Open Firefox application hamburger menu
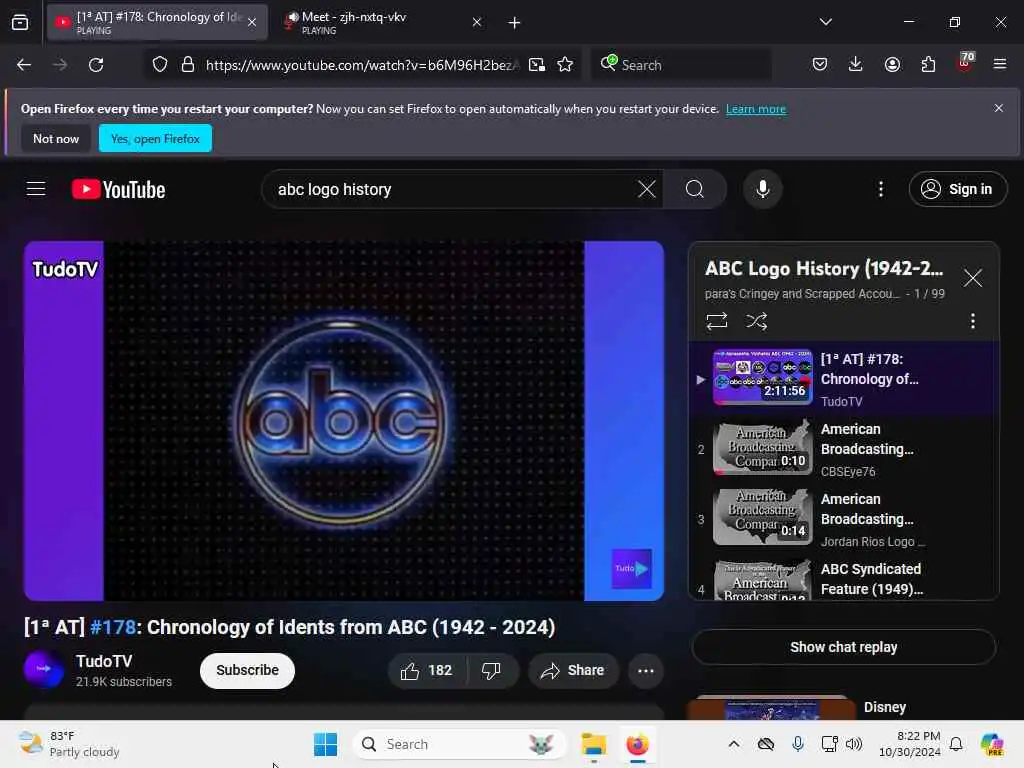Screen dimensions: 1024x768 click(x=1000, y=64)
